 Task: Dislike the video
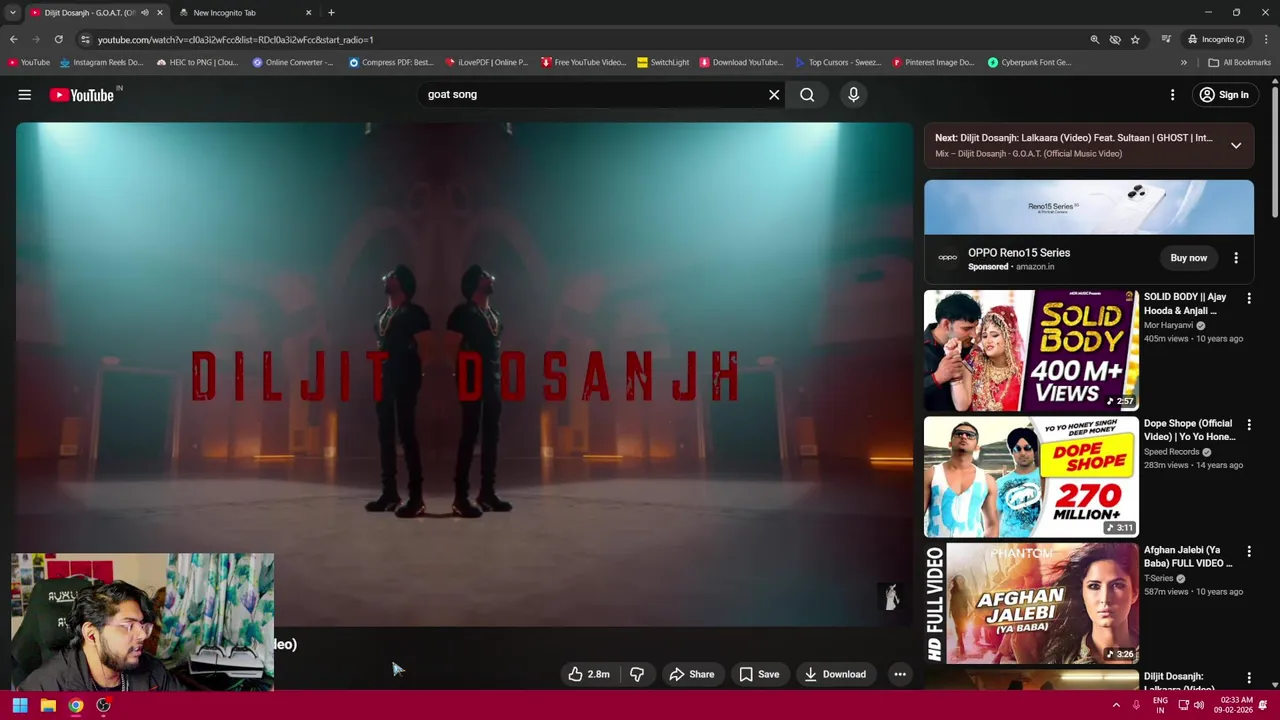[637, 674]
